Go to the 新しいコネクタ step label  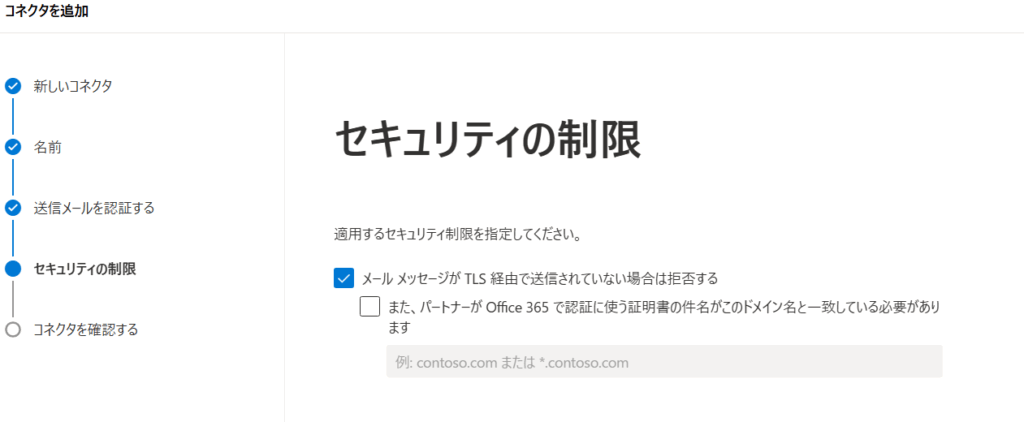[x=73, y=86]
